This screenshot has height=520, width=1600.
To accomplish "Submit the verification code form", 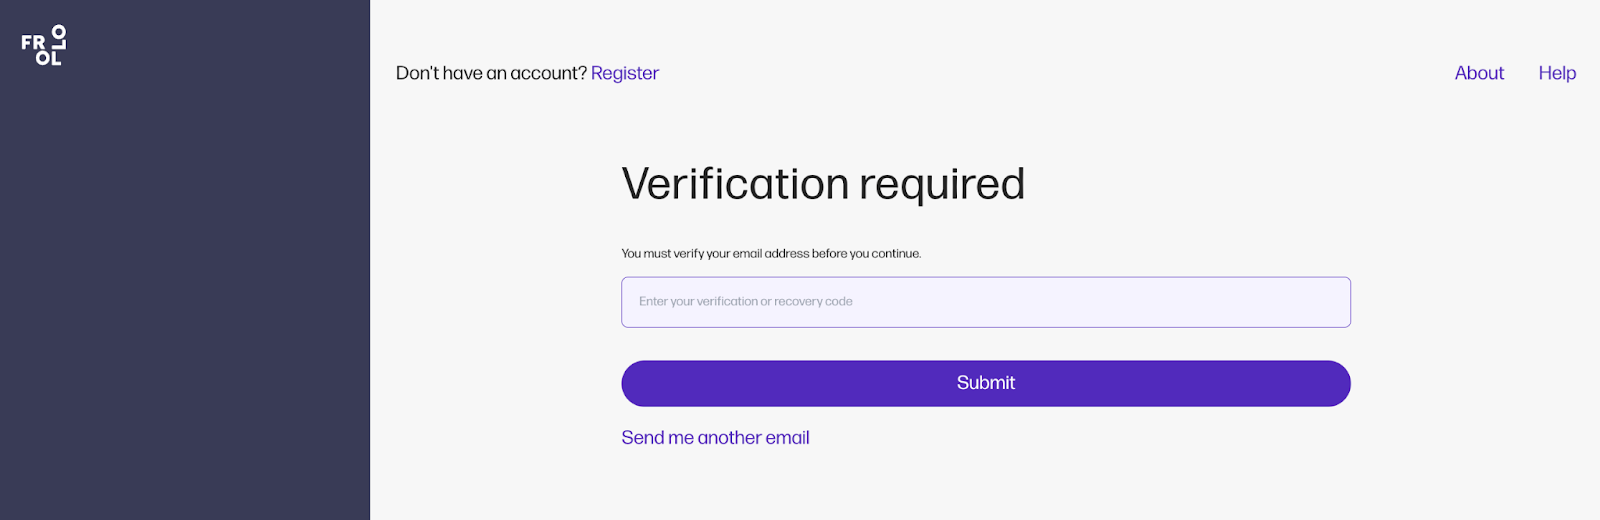I will click(x=985, y=384).
